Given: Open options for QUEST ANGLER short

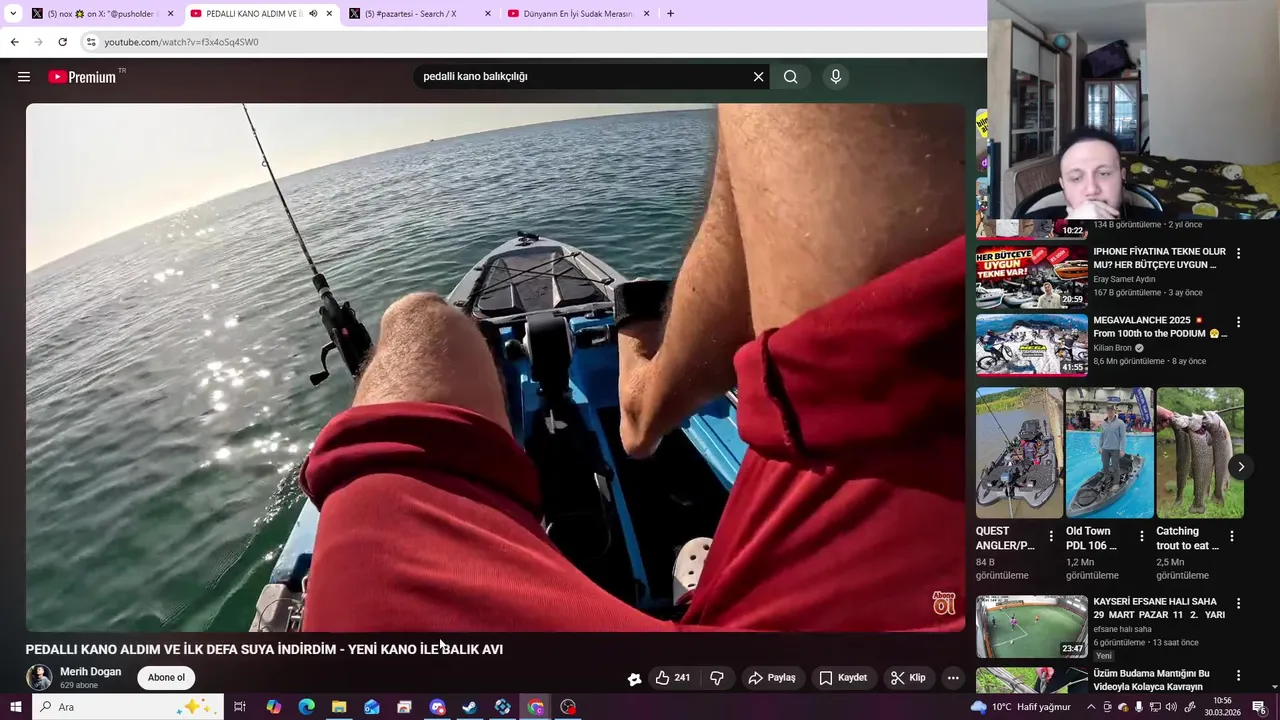Looking at the screenshot, I should click(x=1051, y=536).
